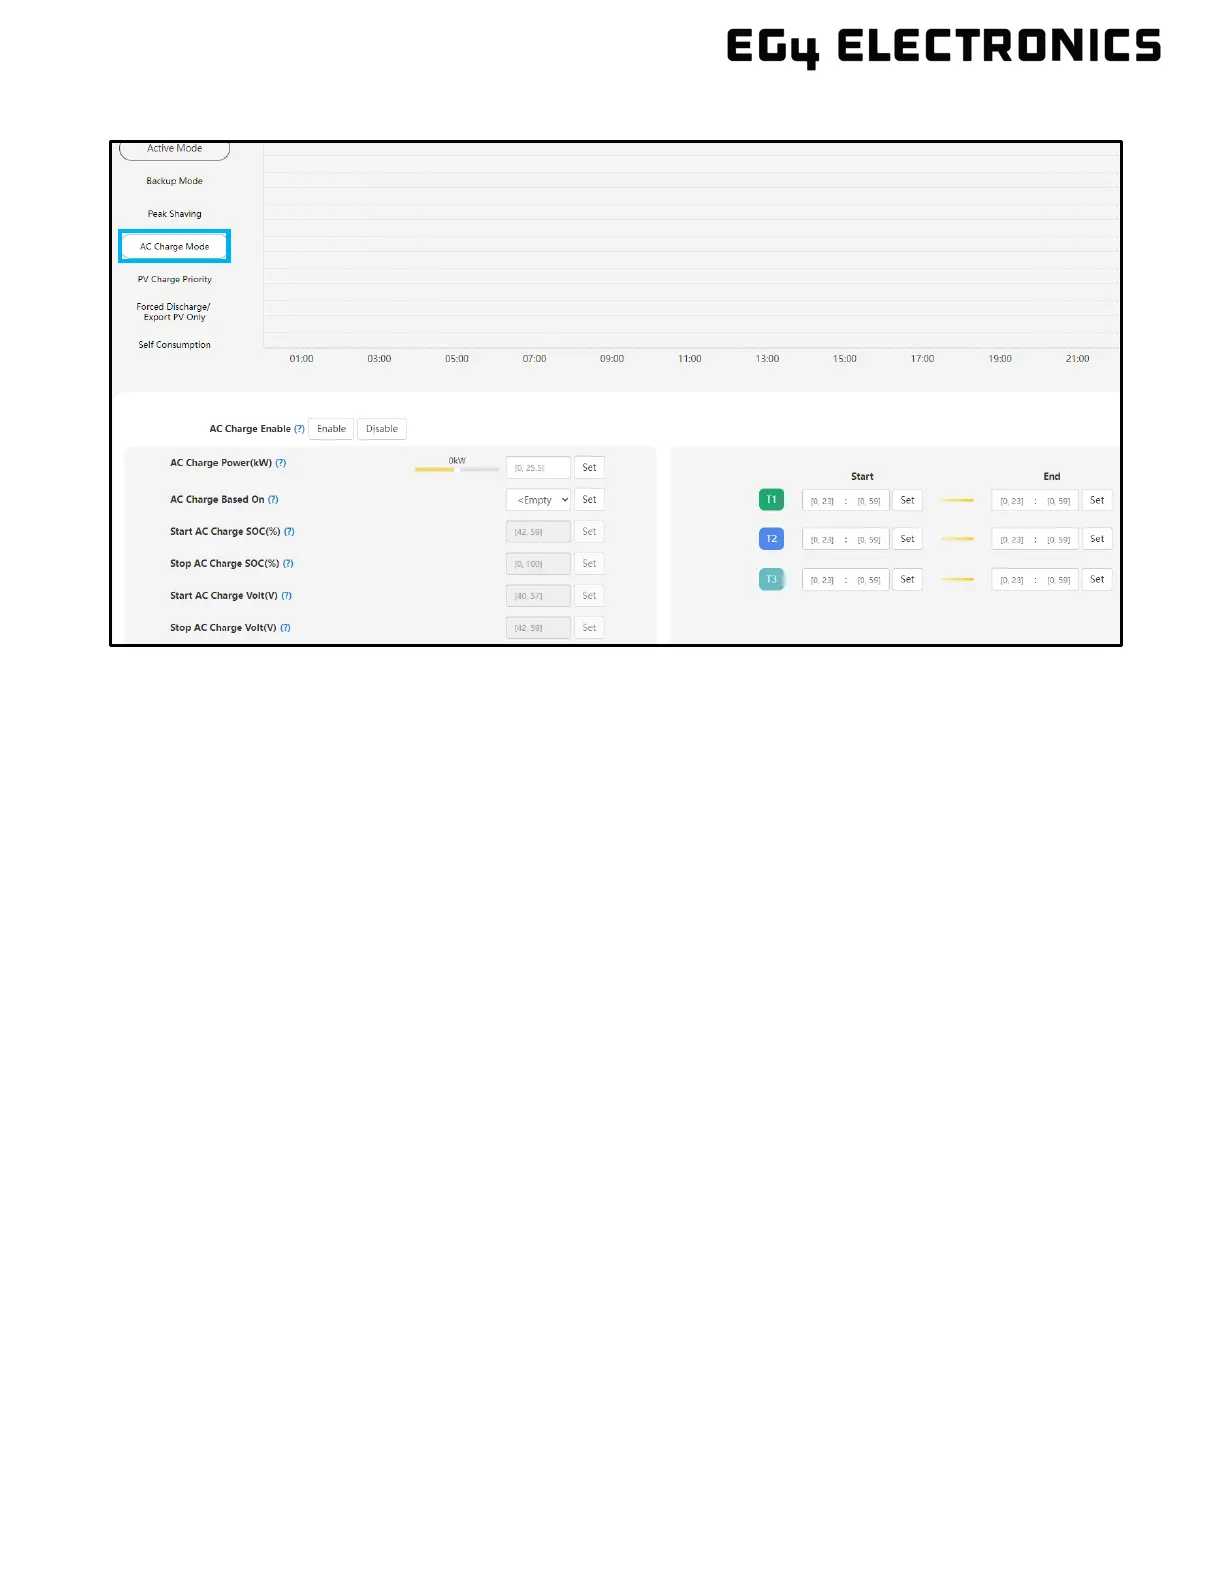The height and width of the screenshot is (1584, 1224).
Task: Select Backup Mode in the mode list
Action: (x=174, y=181)
